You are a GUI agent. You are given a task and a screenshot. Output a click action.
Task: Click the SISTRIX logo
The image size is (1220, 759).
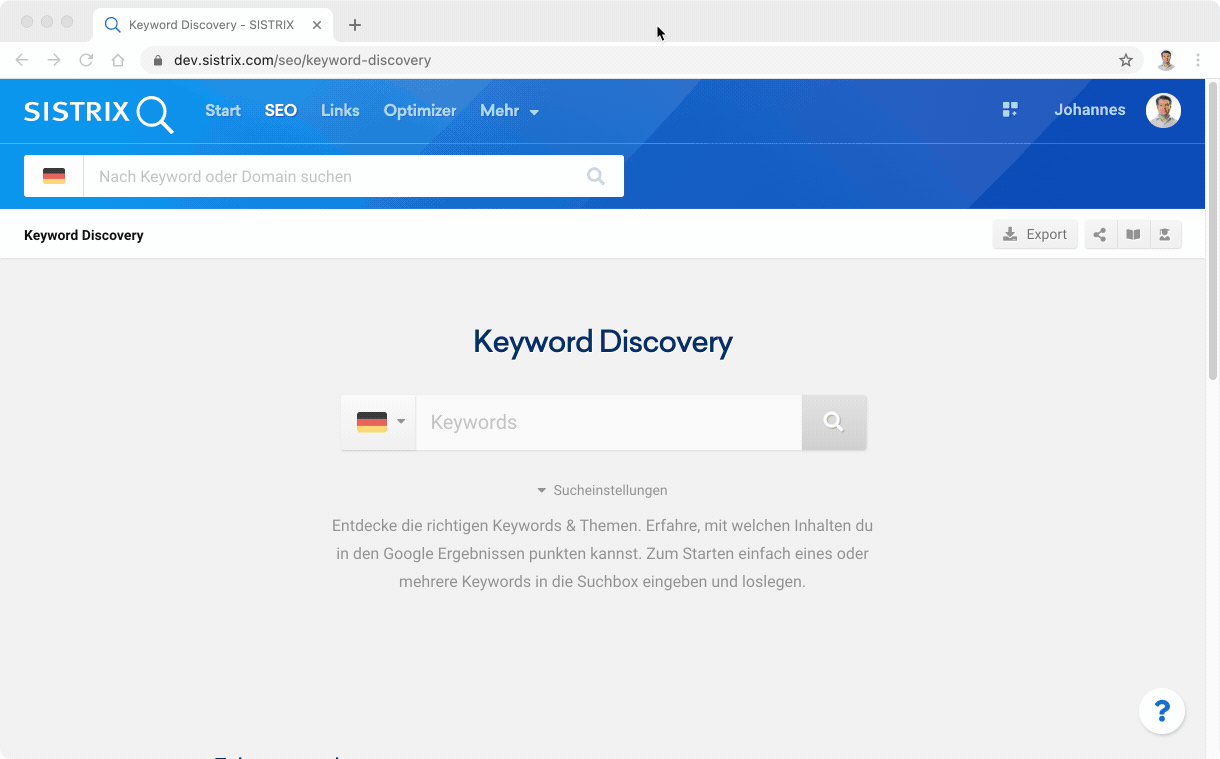coord(98,112)
